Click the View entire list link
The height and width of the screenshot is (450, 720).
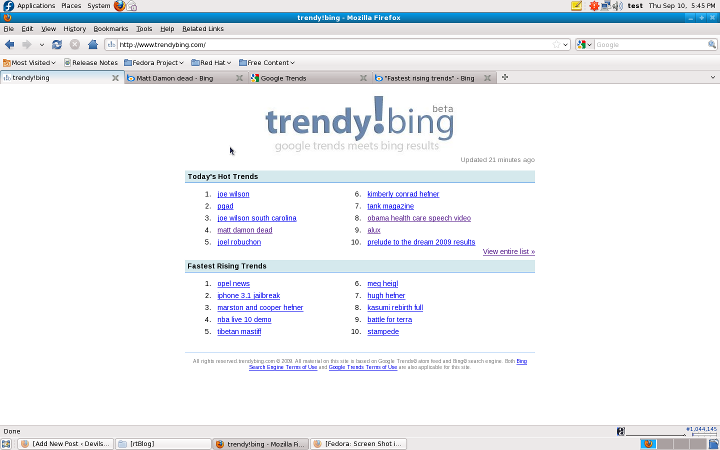(509, 252)
